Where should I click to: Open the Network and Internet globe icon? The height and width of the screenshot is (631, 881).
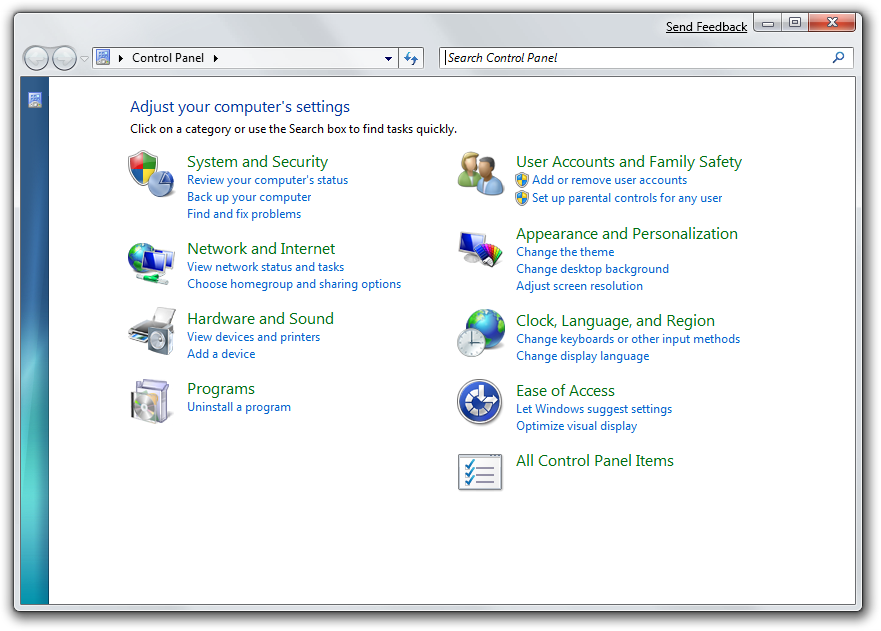click(151, 263)
